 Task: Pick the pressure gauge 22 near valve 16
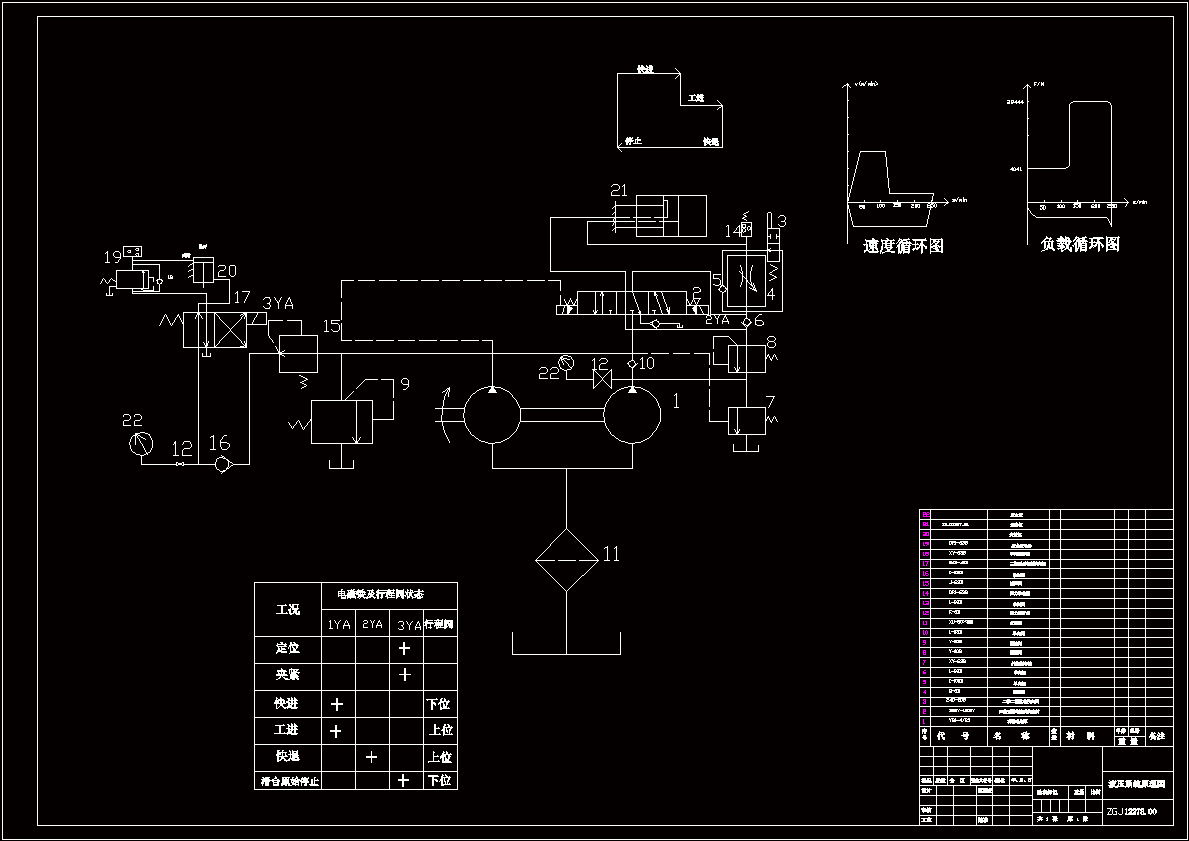(139, 443)
